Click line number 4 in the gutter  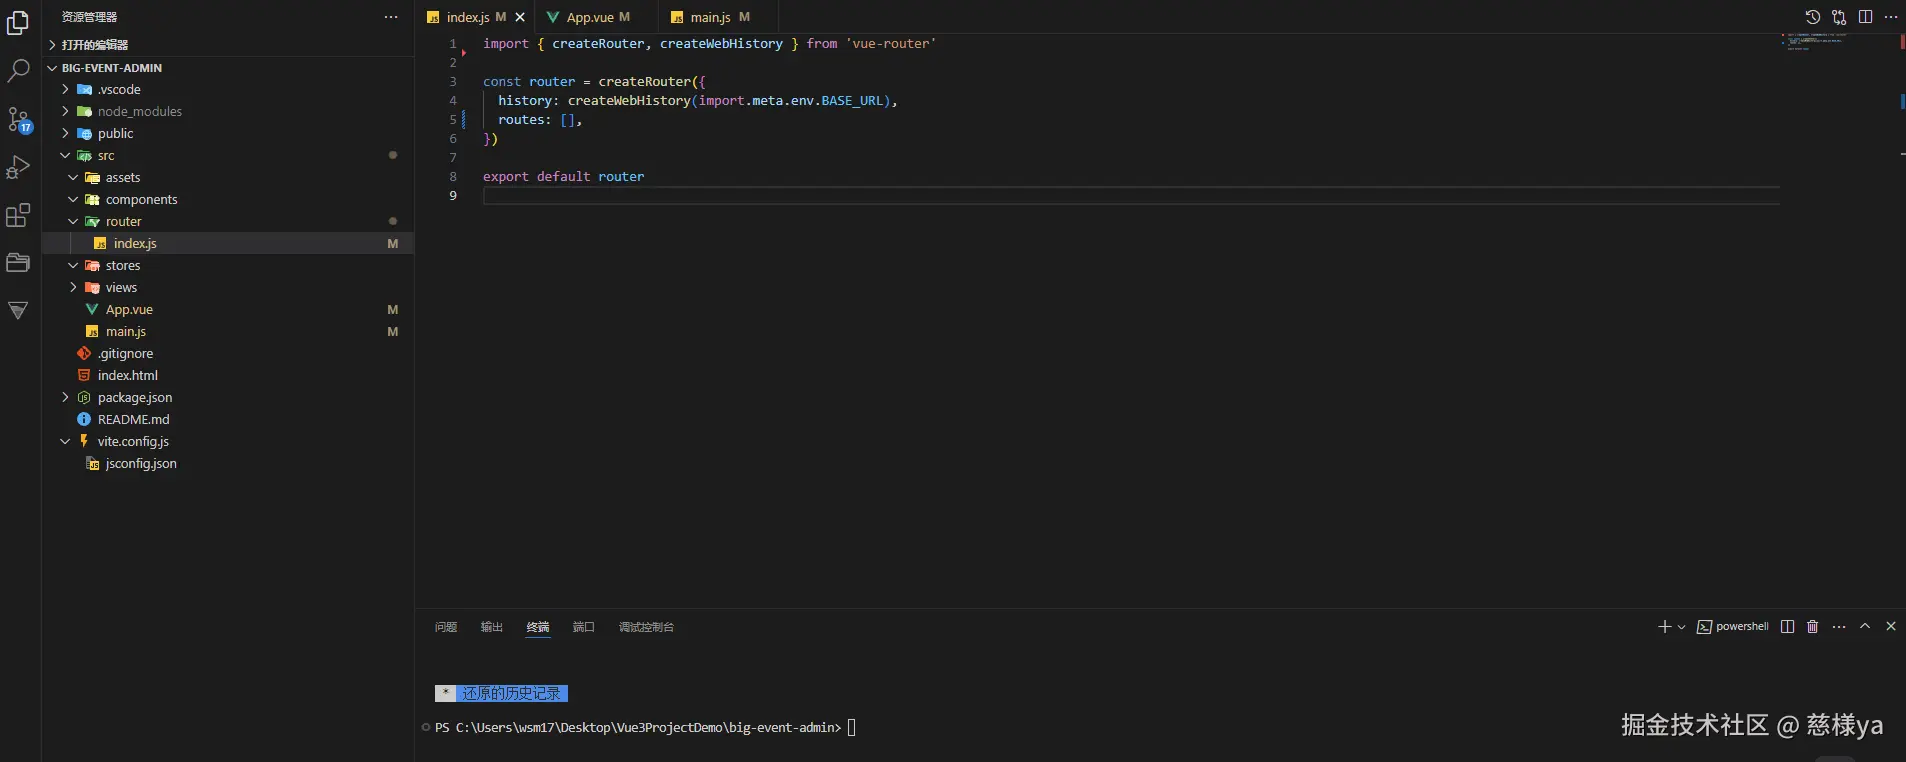click(x=453, y=101)
